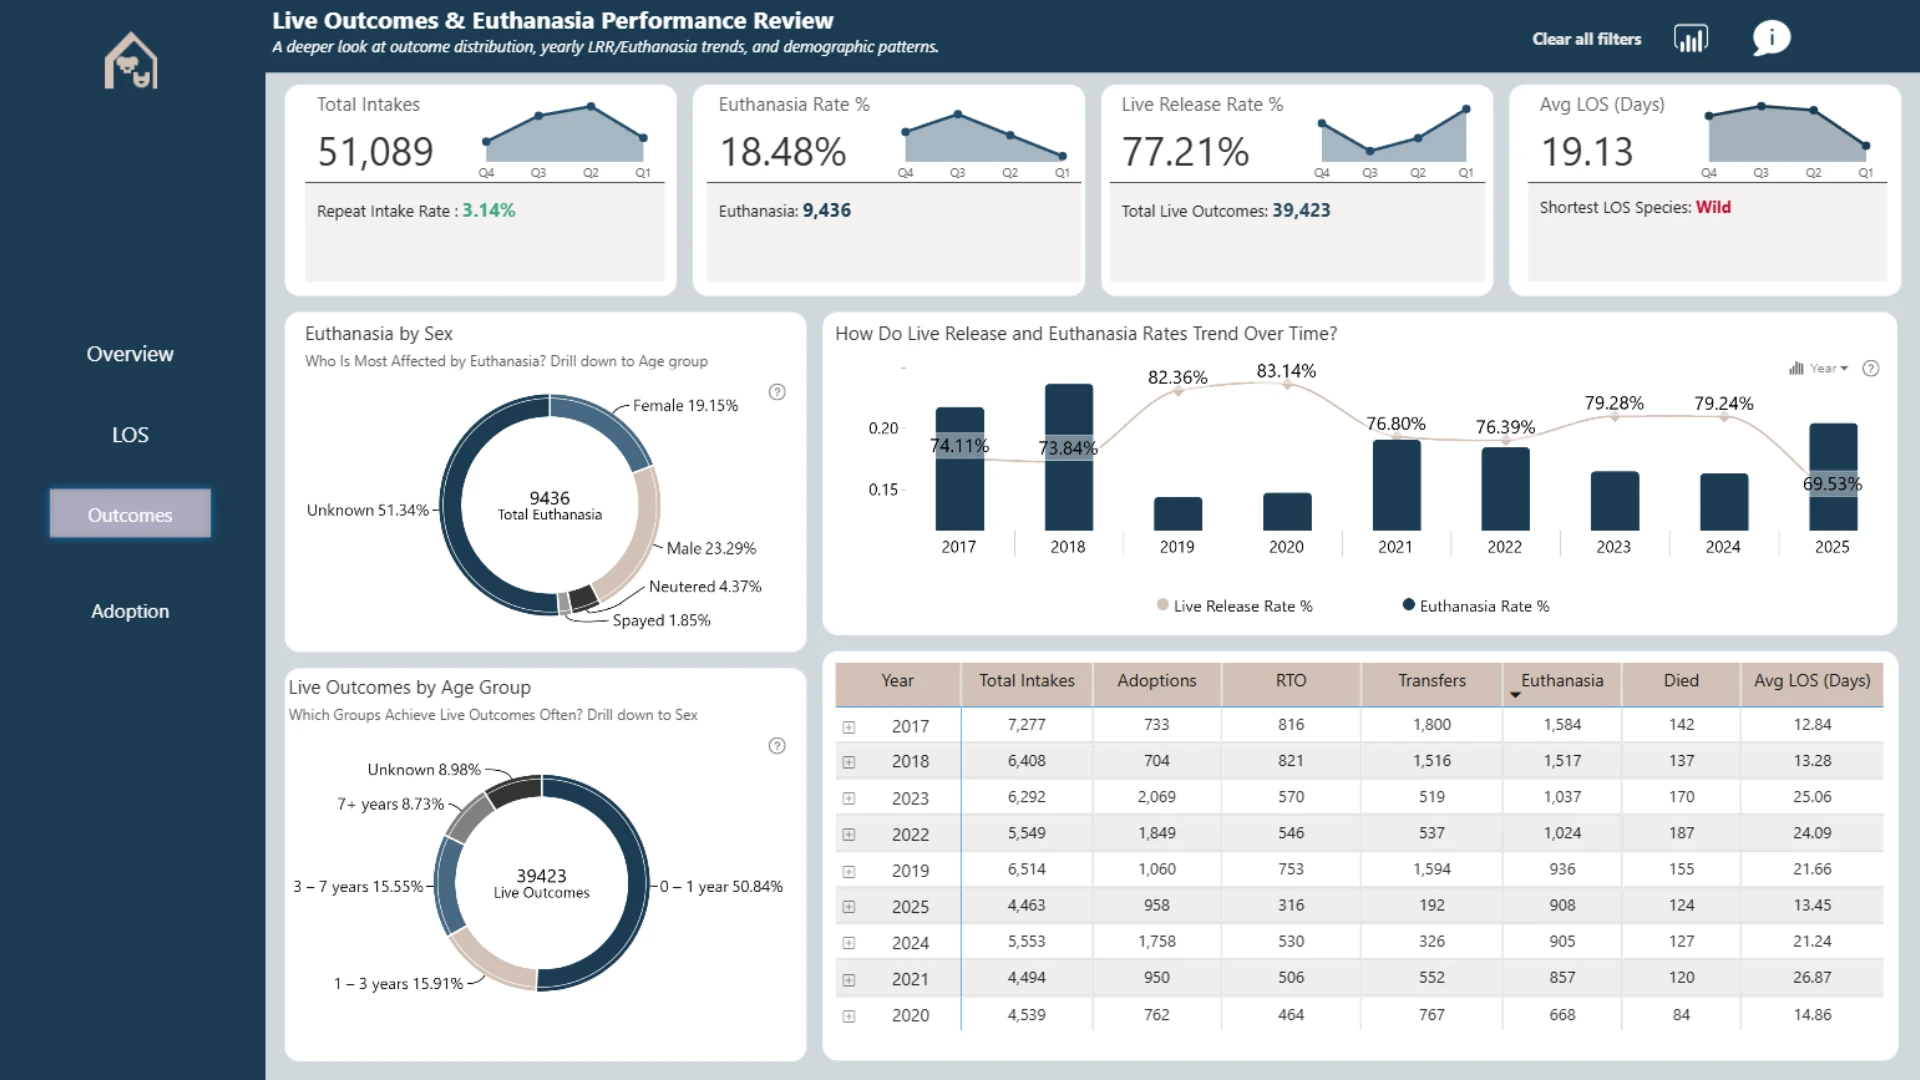
Task: Click the Total Live Outcomes 39,423 value
Action: 1301,210
